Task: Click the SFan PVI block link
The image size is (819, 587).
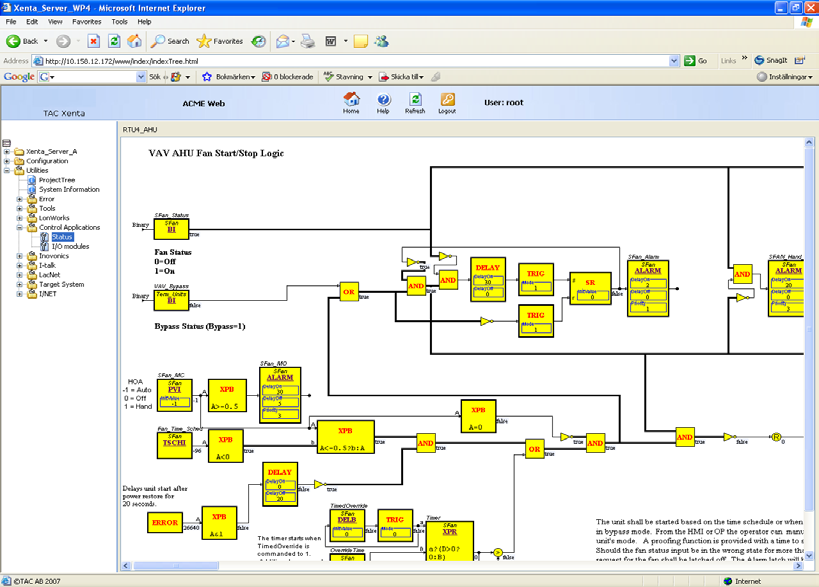Action: point(174,390)
